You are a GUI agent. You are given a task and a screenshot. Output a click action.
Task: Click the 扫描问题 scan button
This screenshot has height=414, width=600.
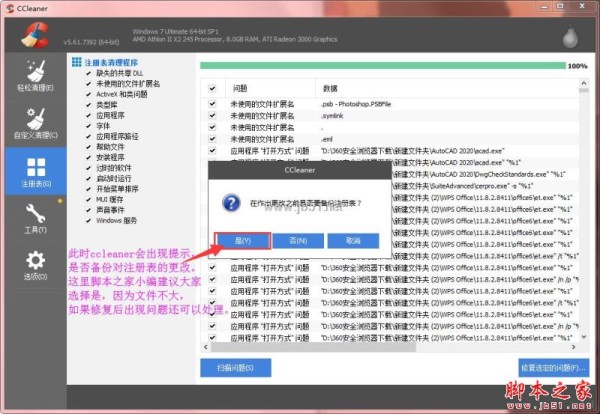(235, 367)
